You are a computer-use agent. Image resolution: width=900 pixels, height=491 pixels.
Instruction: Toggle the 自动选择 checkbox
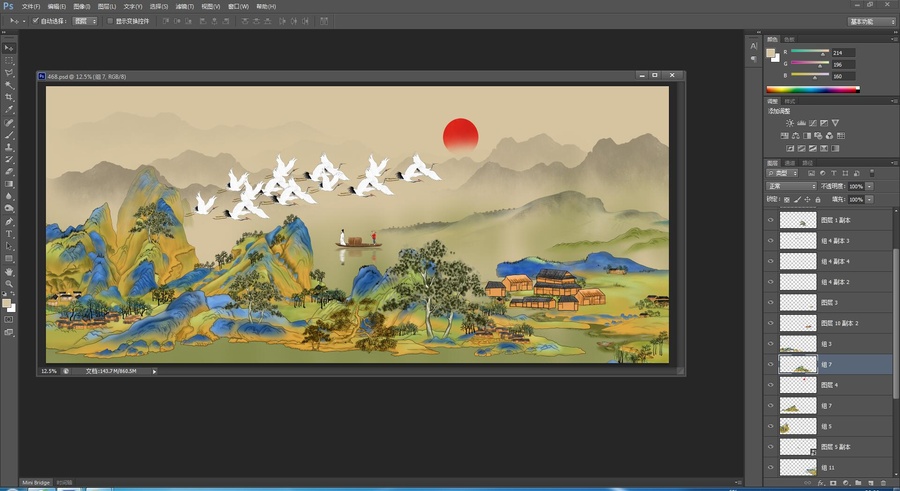pos(36,21)
